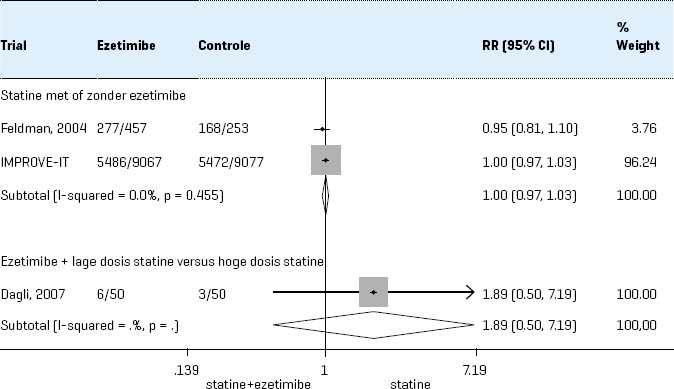
Task: Click the Statine met of zonder ezetimibe heading
Action: point(93,95)
